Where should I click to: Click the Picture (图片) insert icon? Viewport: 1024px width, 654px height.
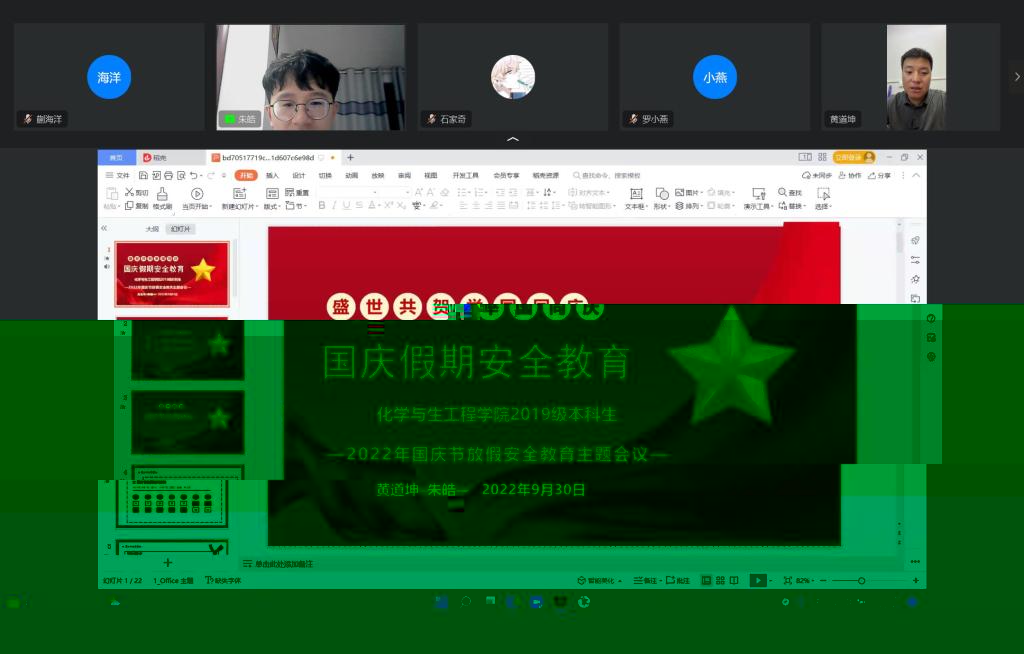point(679,192)
